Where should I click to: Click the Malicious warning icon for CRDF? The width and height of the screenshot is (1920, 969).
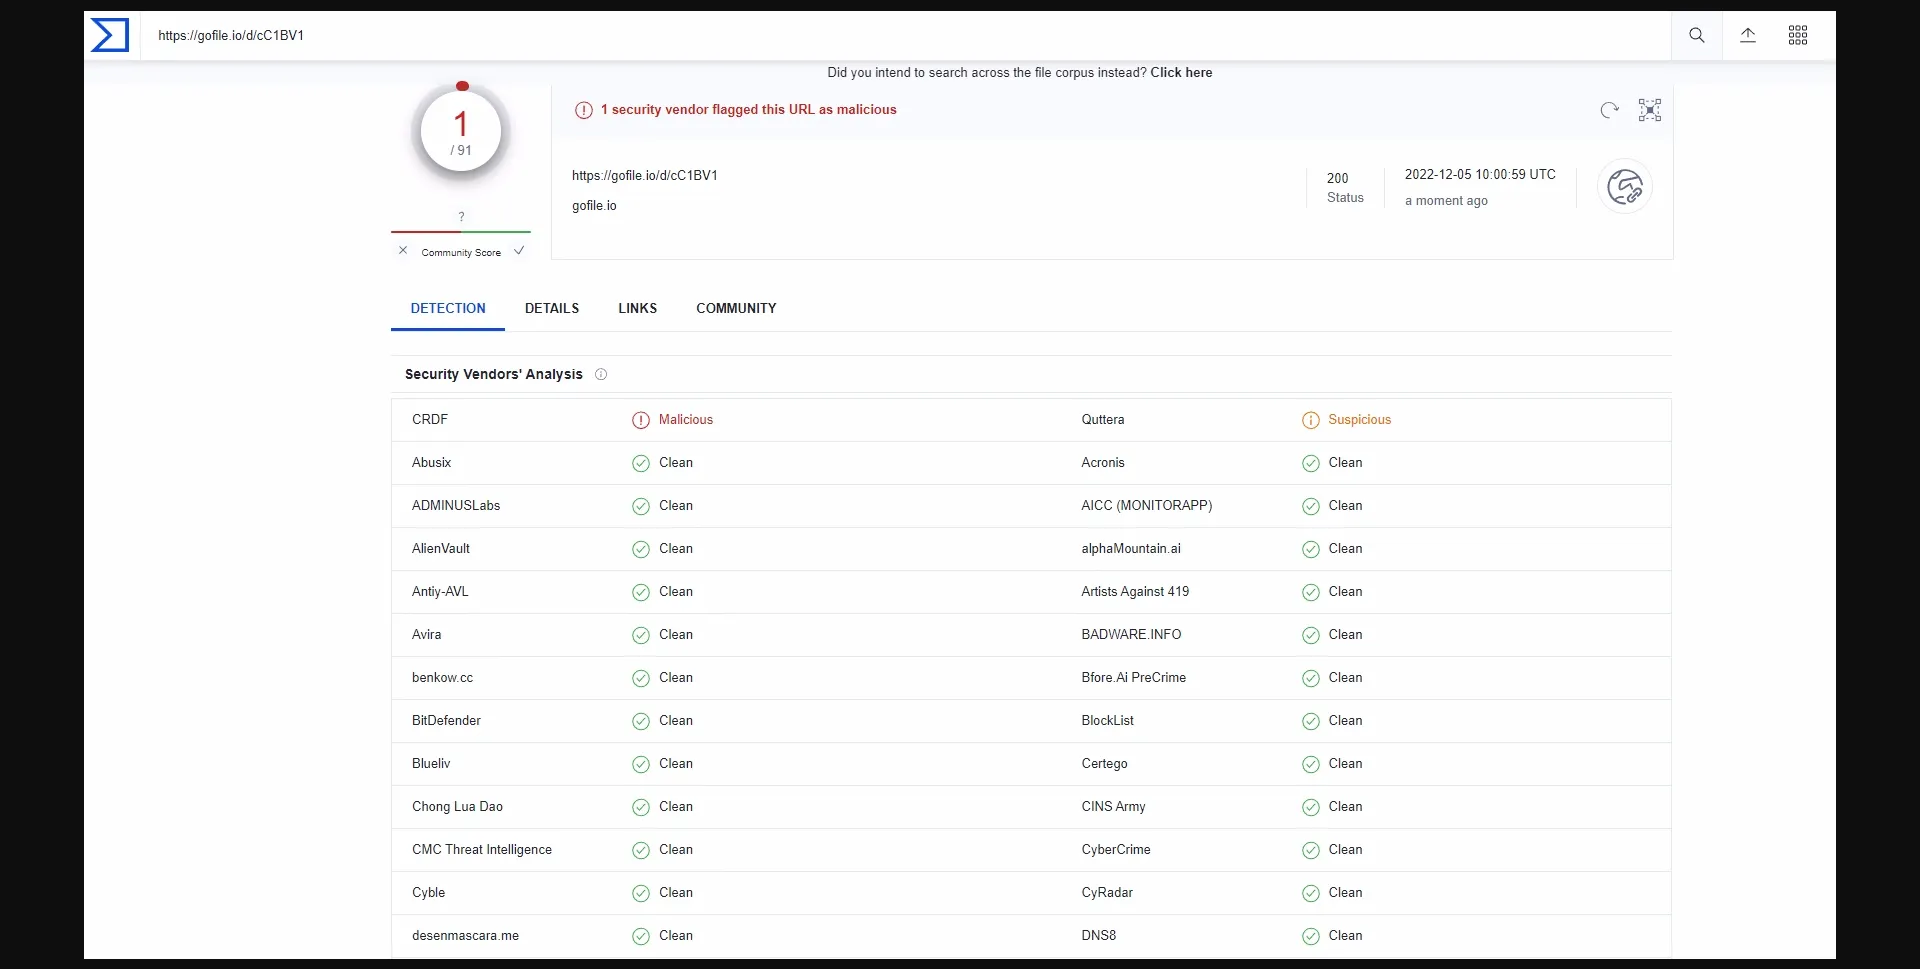[641, 421]
